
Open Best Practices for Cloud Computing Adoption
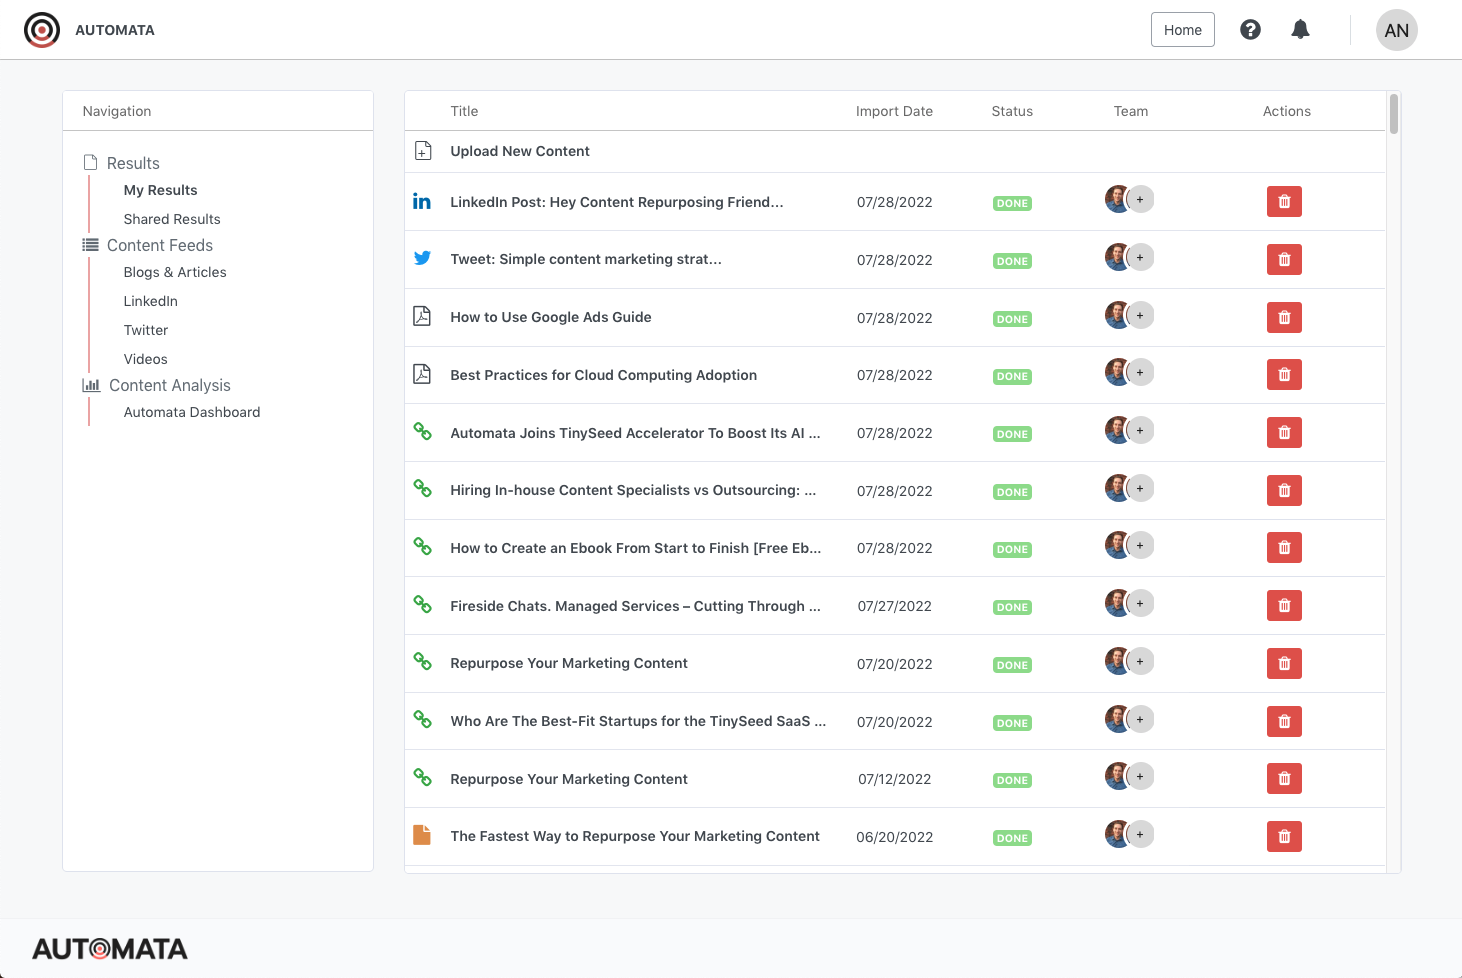coord(604,375)
